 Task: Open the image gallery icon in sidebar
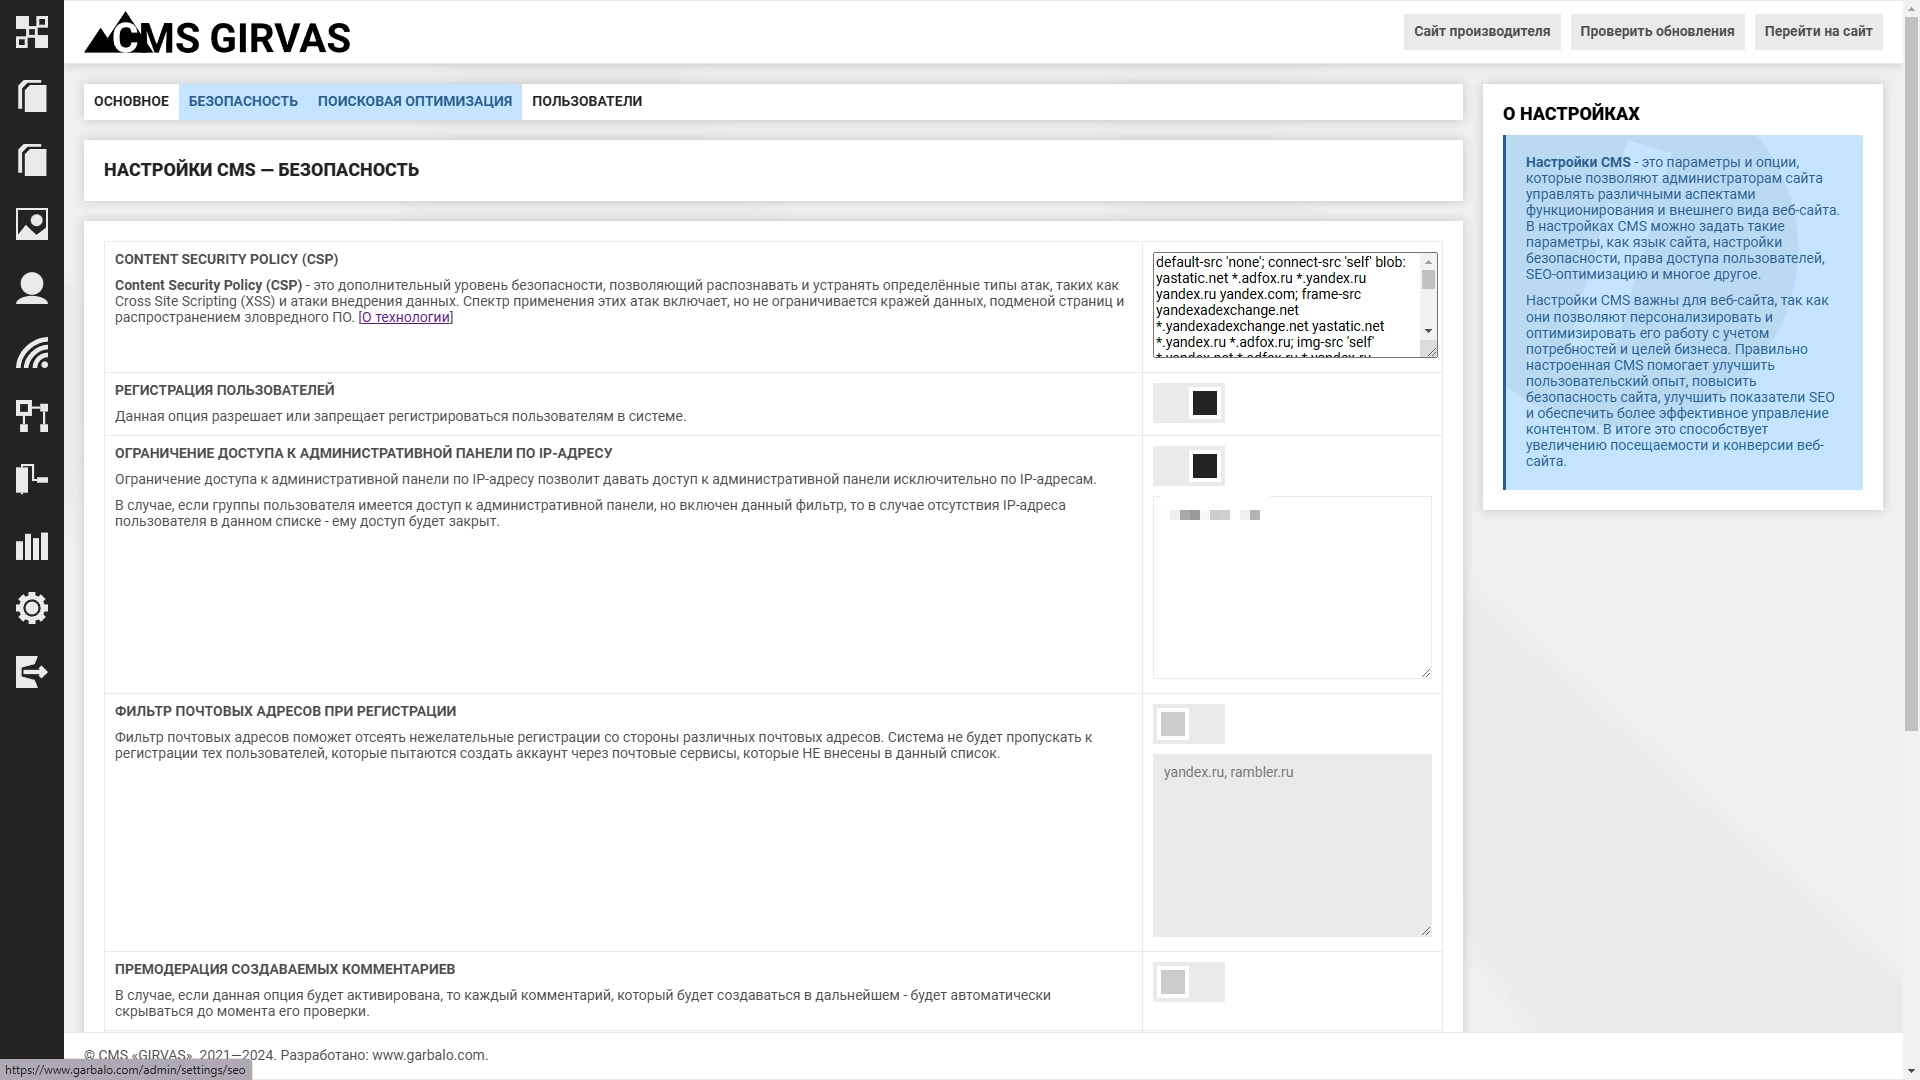[31, 224]
